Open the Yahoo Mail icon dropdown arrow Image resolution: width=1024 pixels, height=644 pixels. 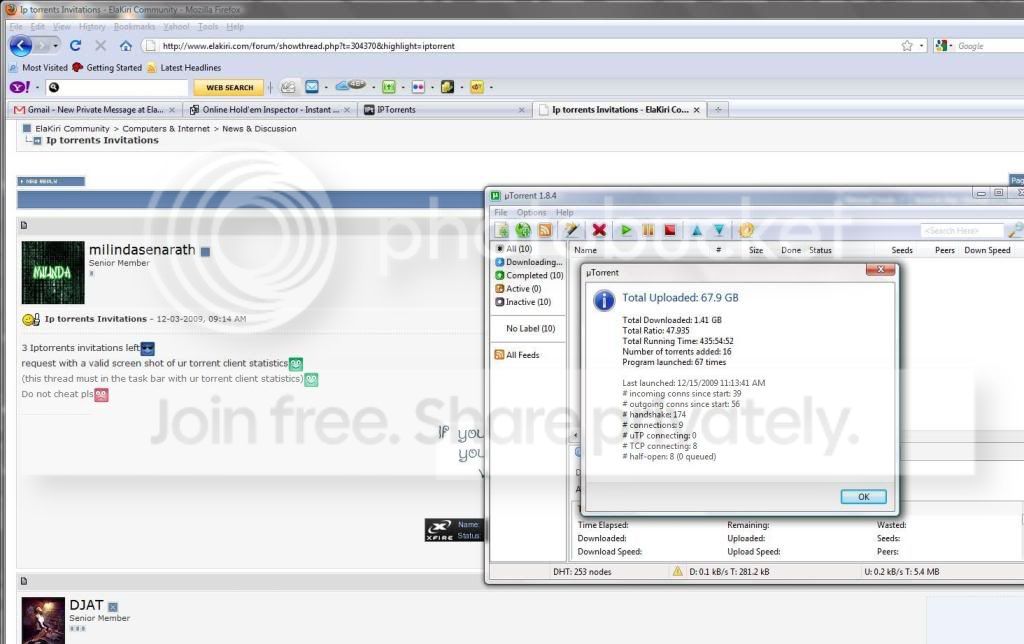(327, 87)
